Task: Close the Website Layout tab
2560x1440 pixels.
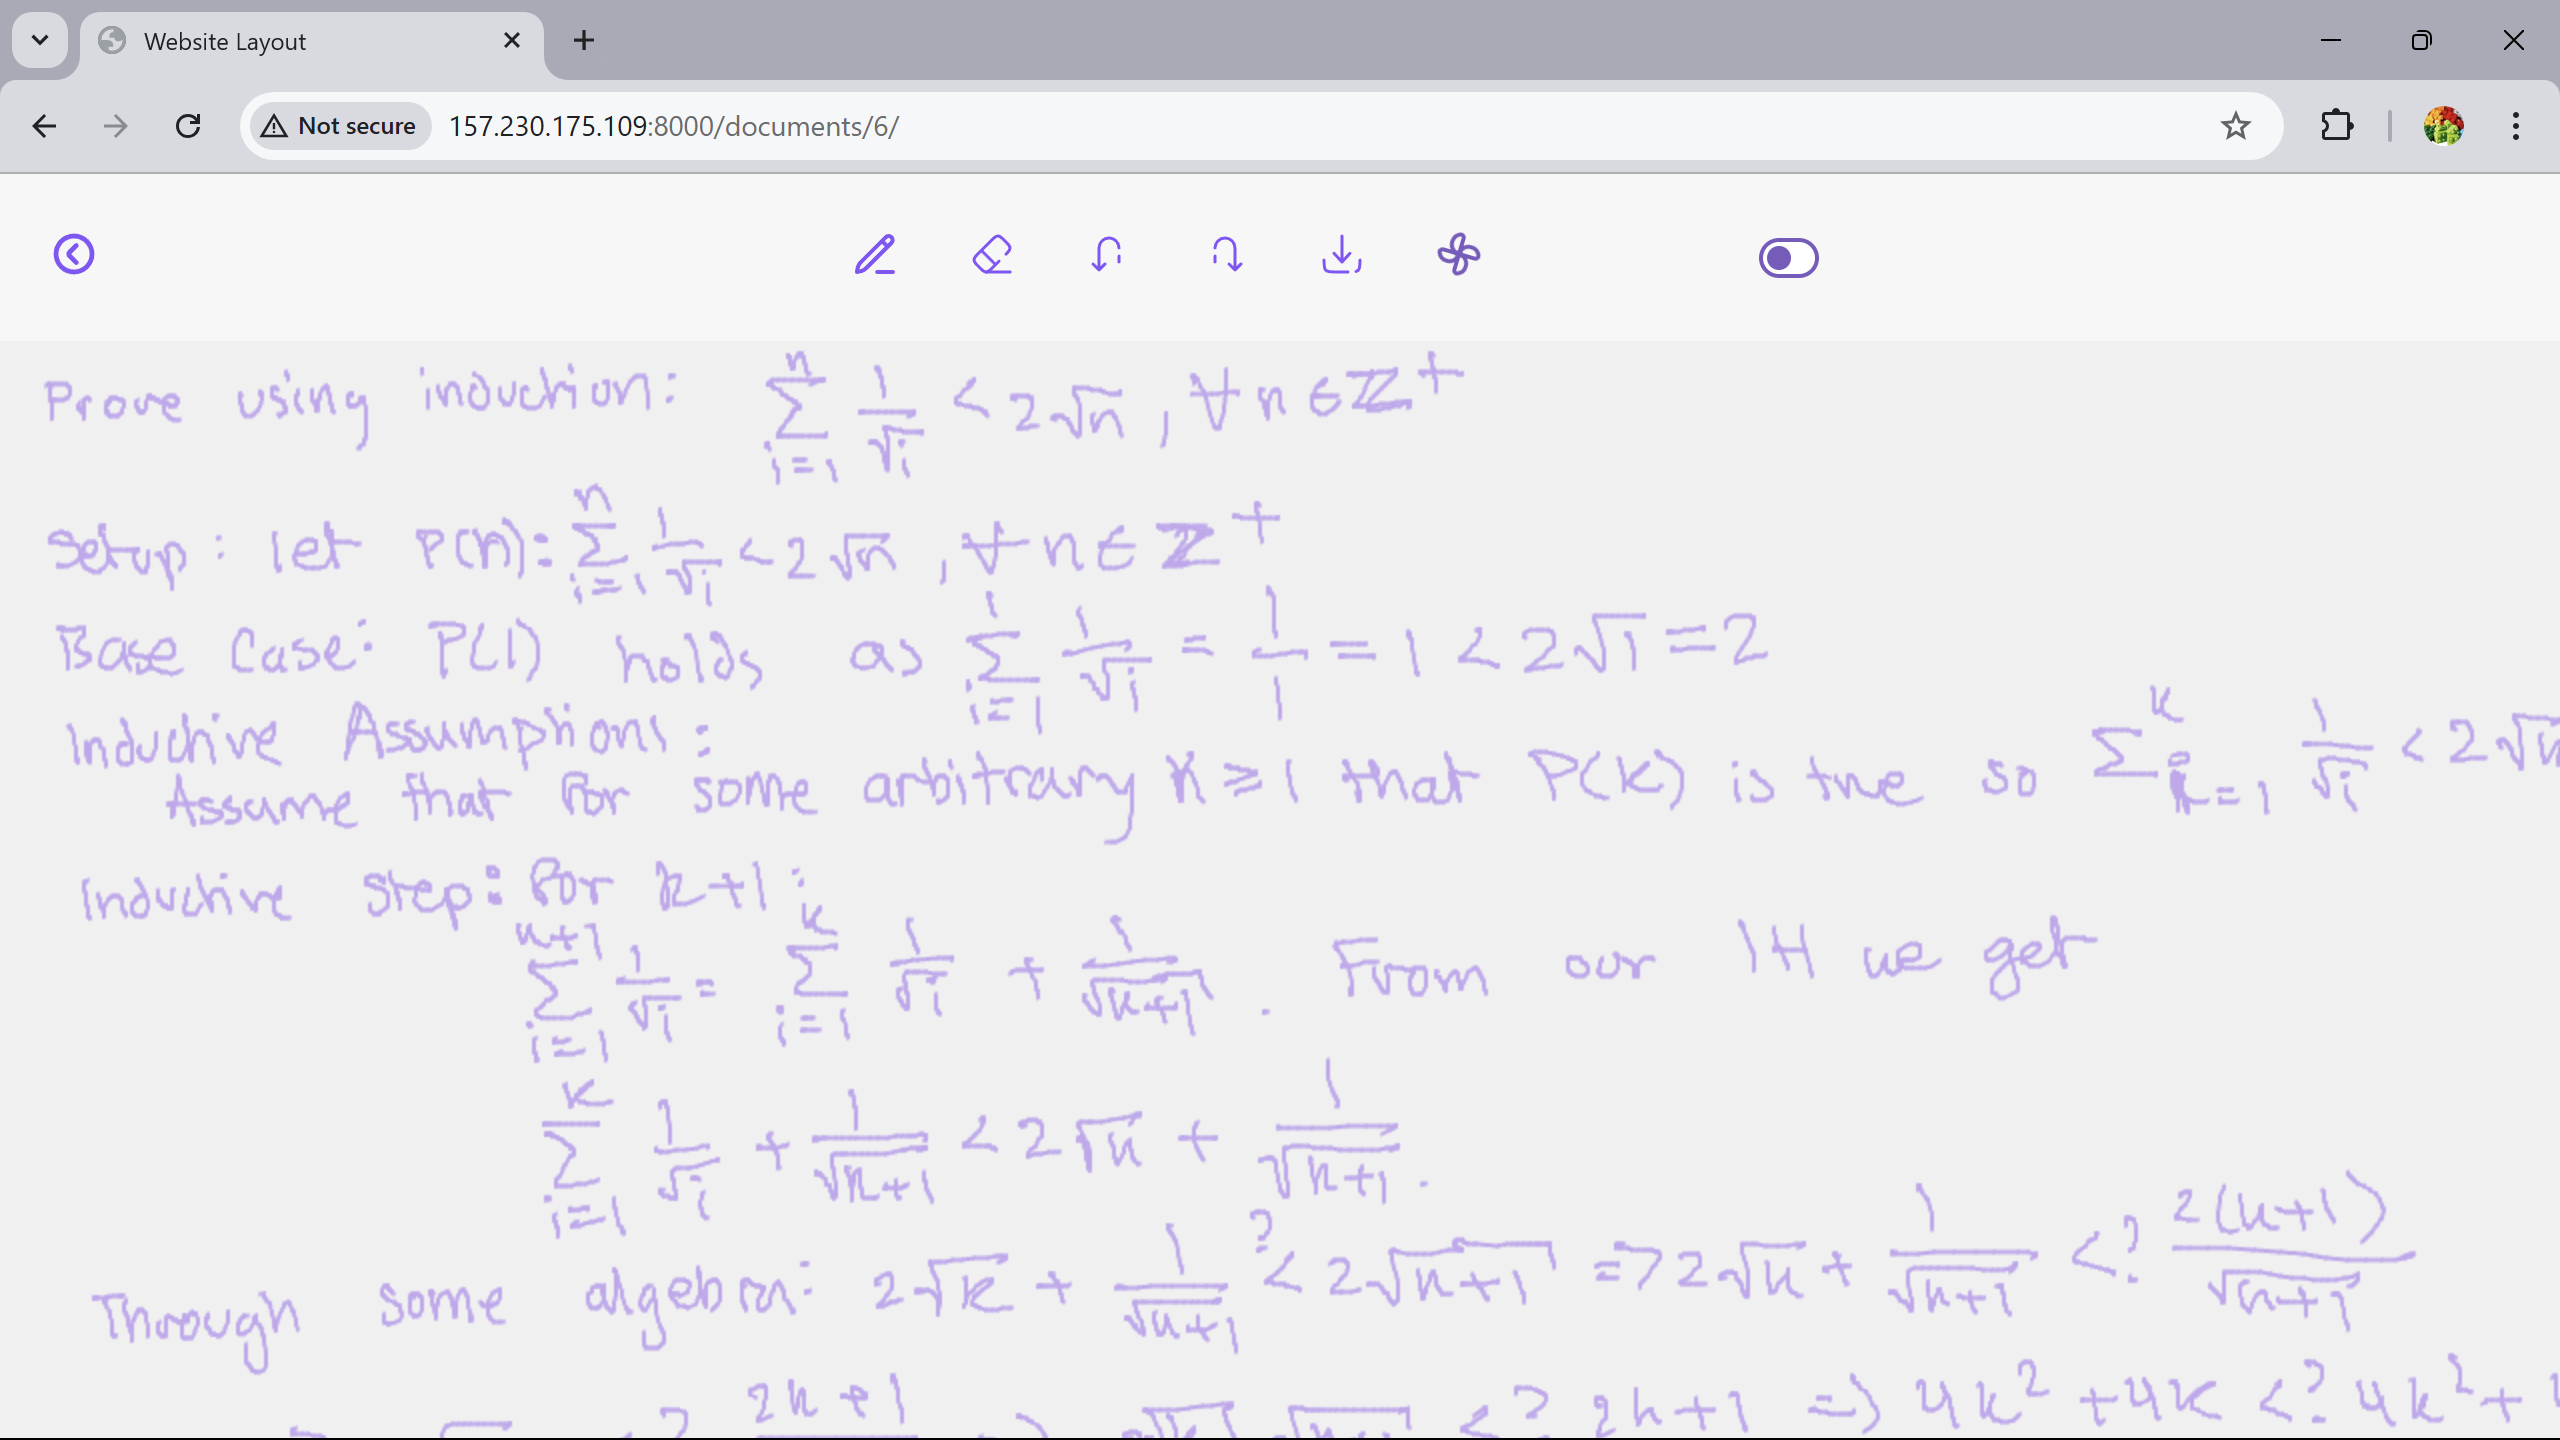Action: pos(512,40)
